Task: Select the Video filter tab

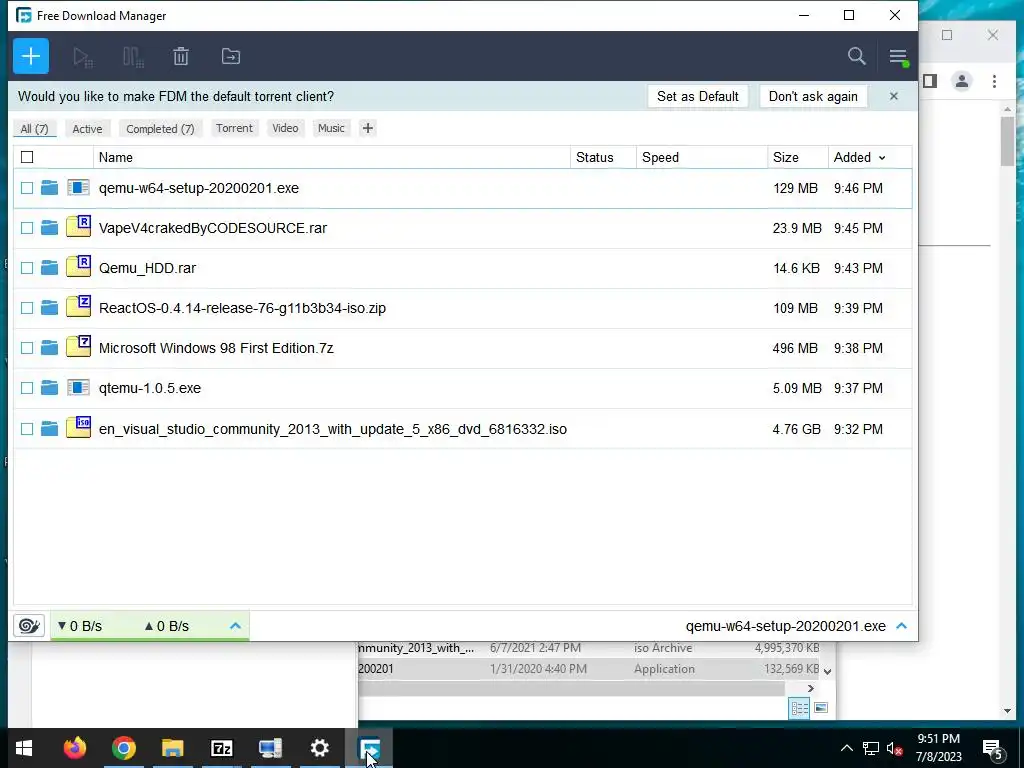Action: coord(285,128)
